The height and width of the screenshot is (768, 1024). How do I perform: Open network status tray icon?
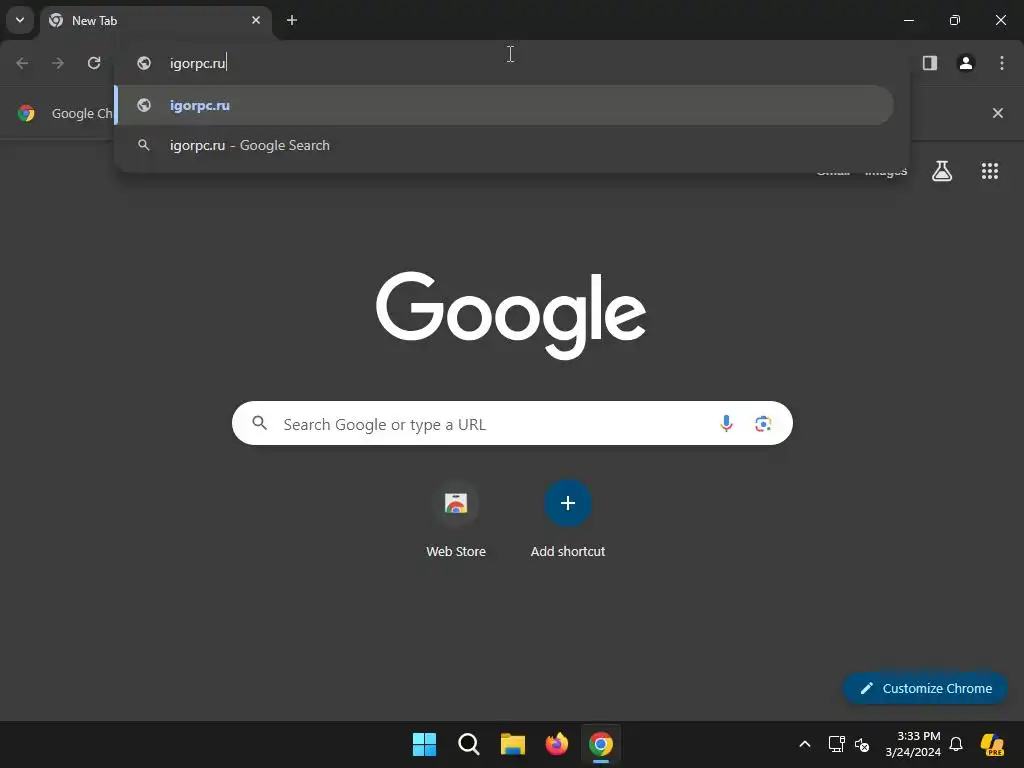click(x=837, y=744)
